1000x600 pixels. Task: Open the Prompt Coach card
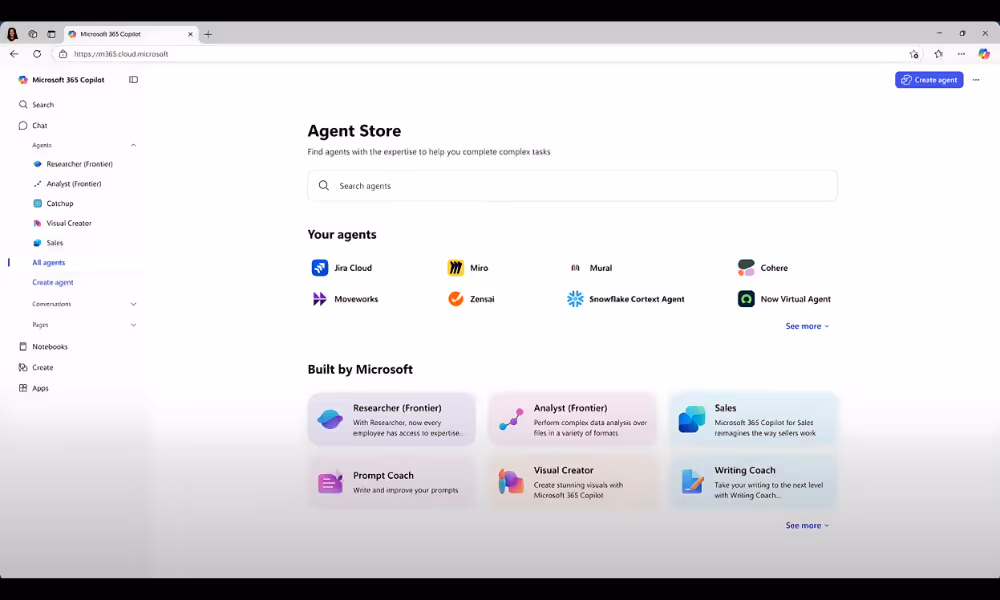pyautogui.click(x=392, y=482)
